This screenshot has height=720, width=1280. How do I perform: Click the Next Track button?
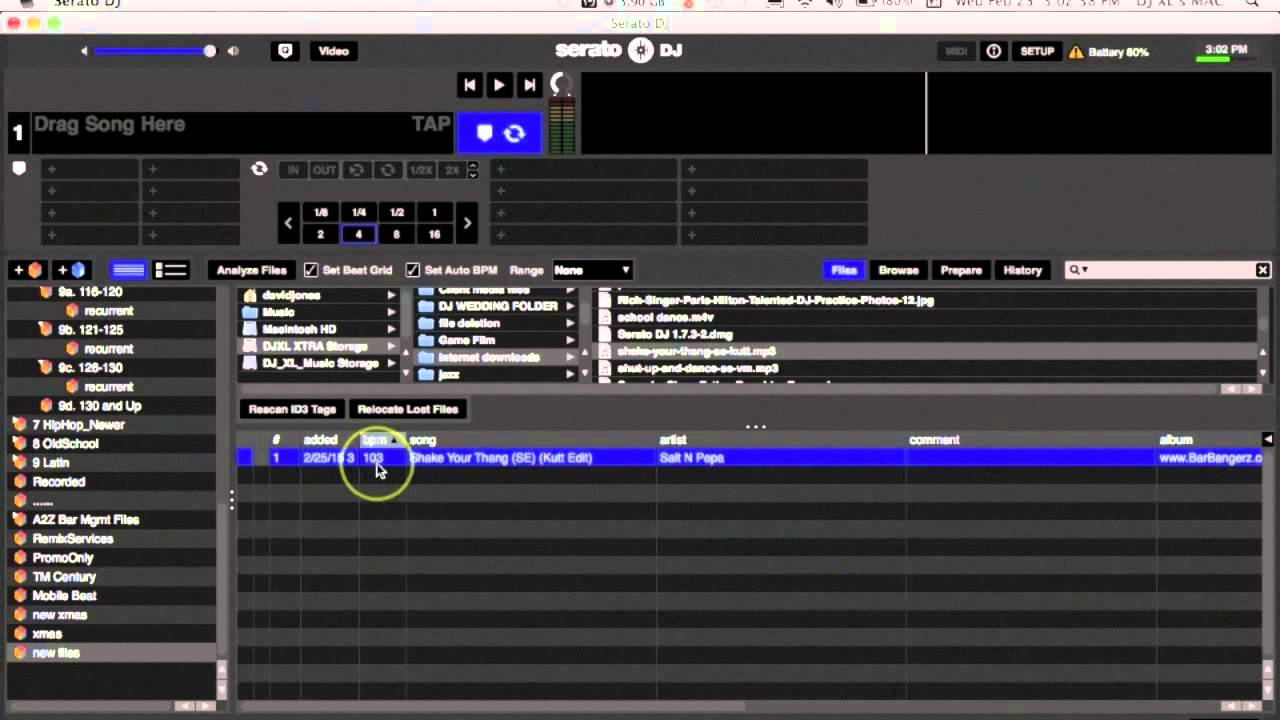[x=530, y=85]
